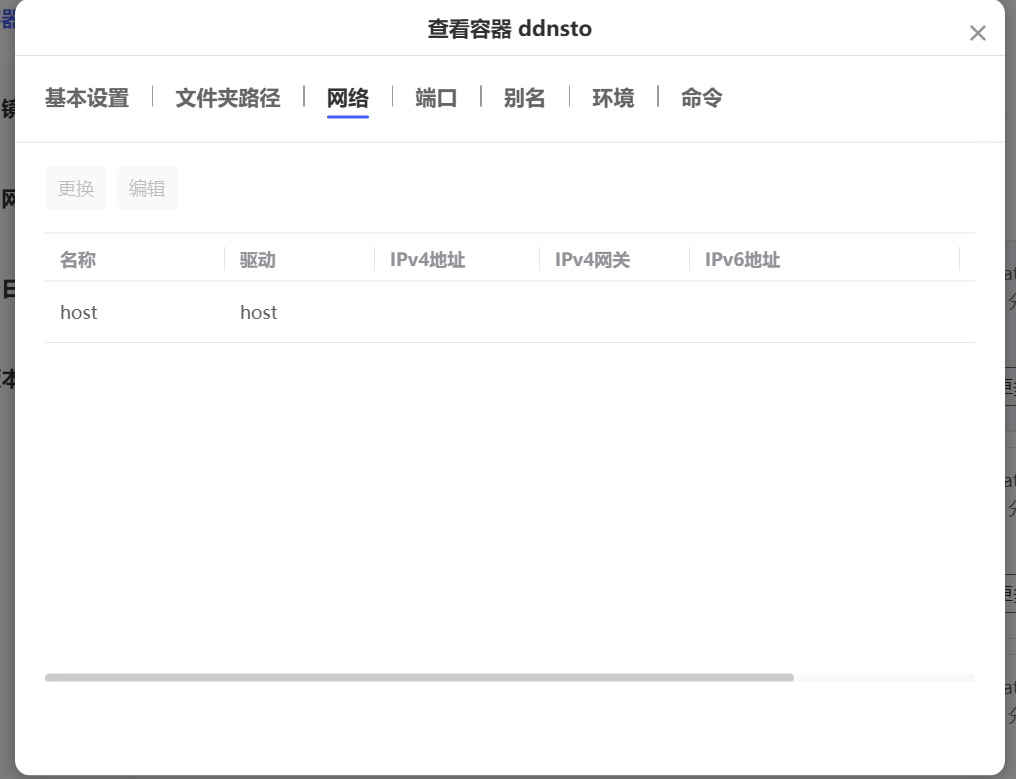Close the 查看容器 ddnsto dialog
Screen dimensions: 1016x779
pyautogui.click(x=977, y=33)
